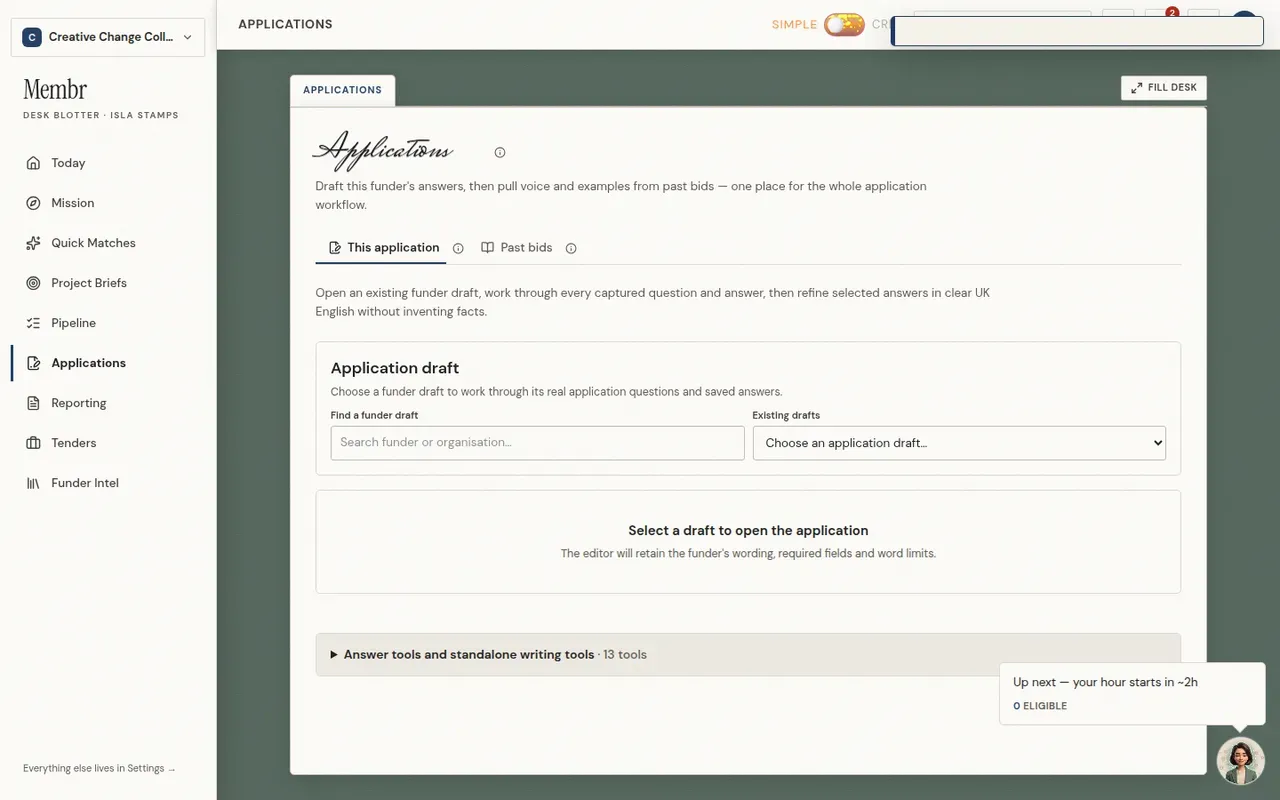Toggle the Simple mode switch

[844, 25]
